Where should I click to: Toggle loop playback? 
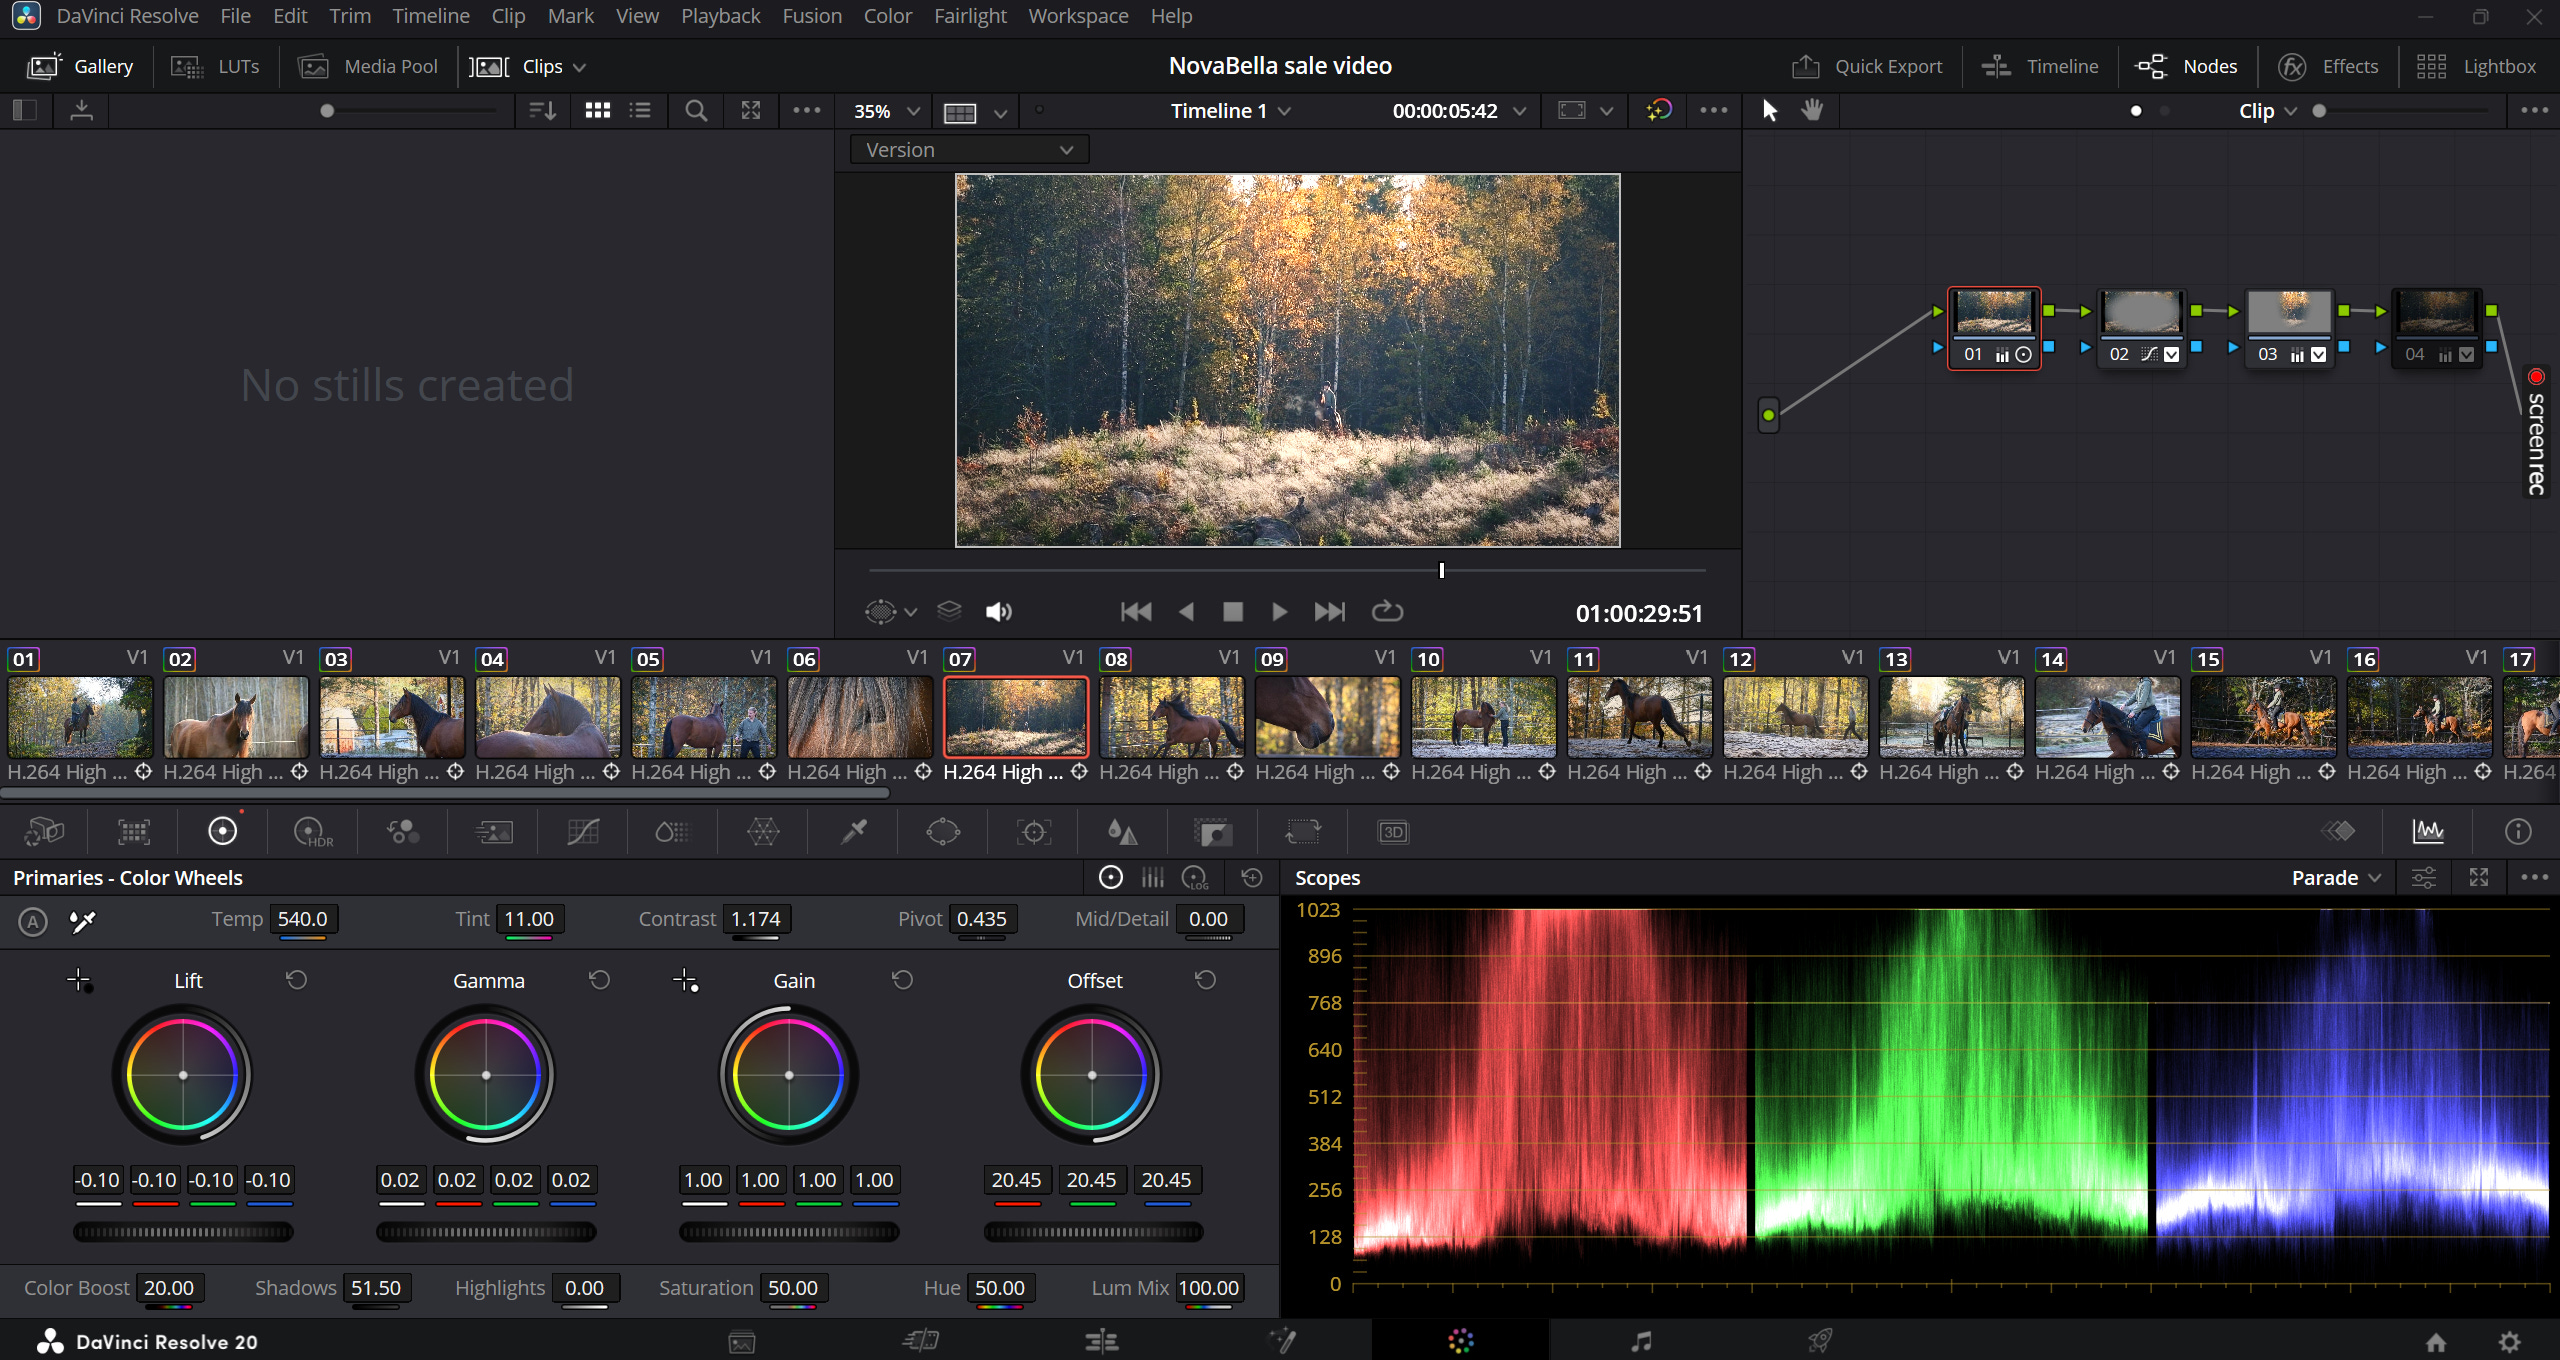[1387, 612]
